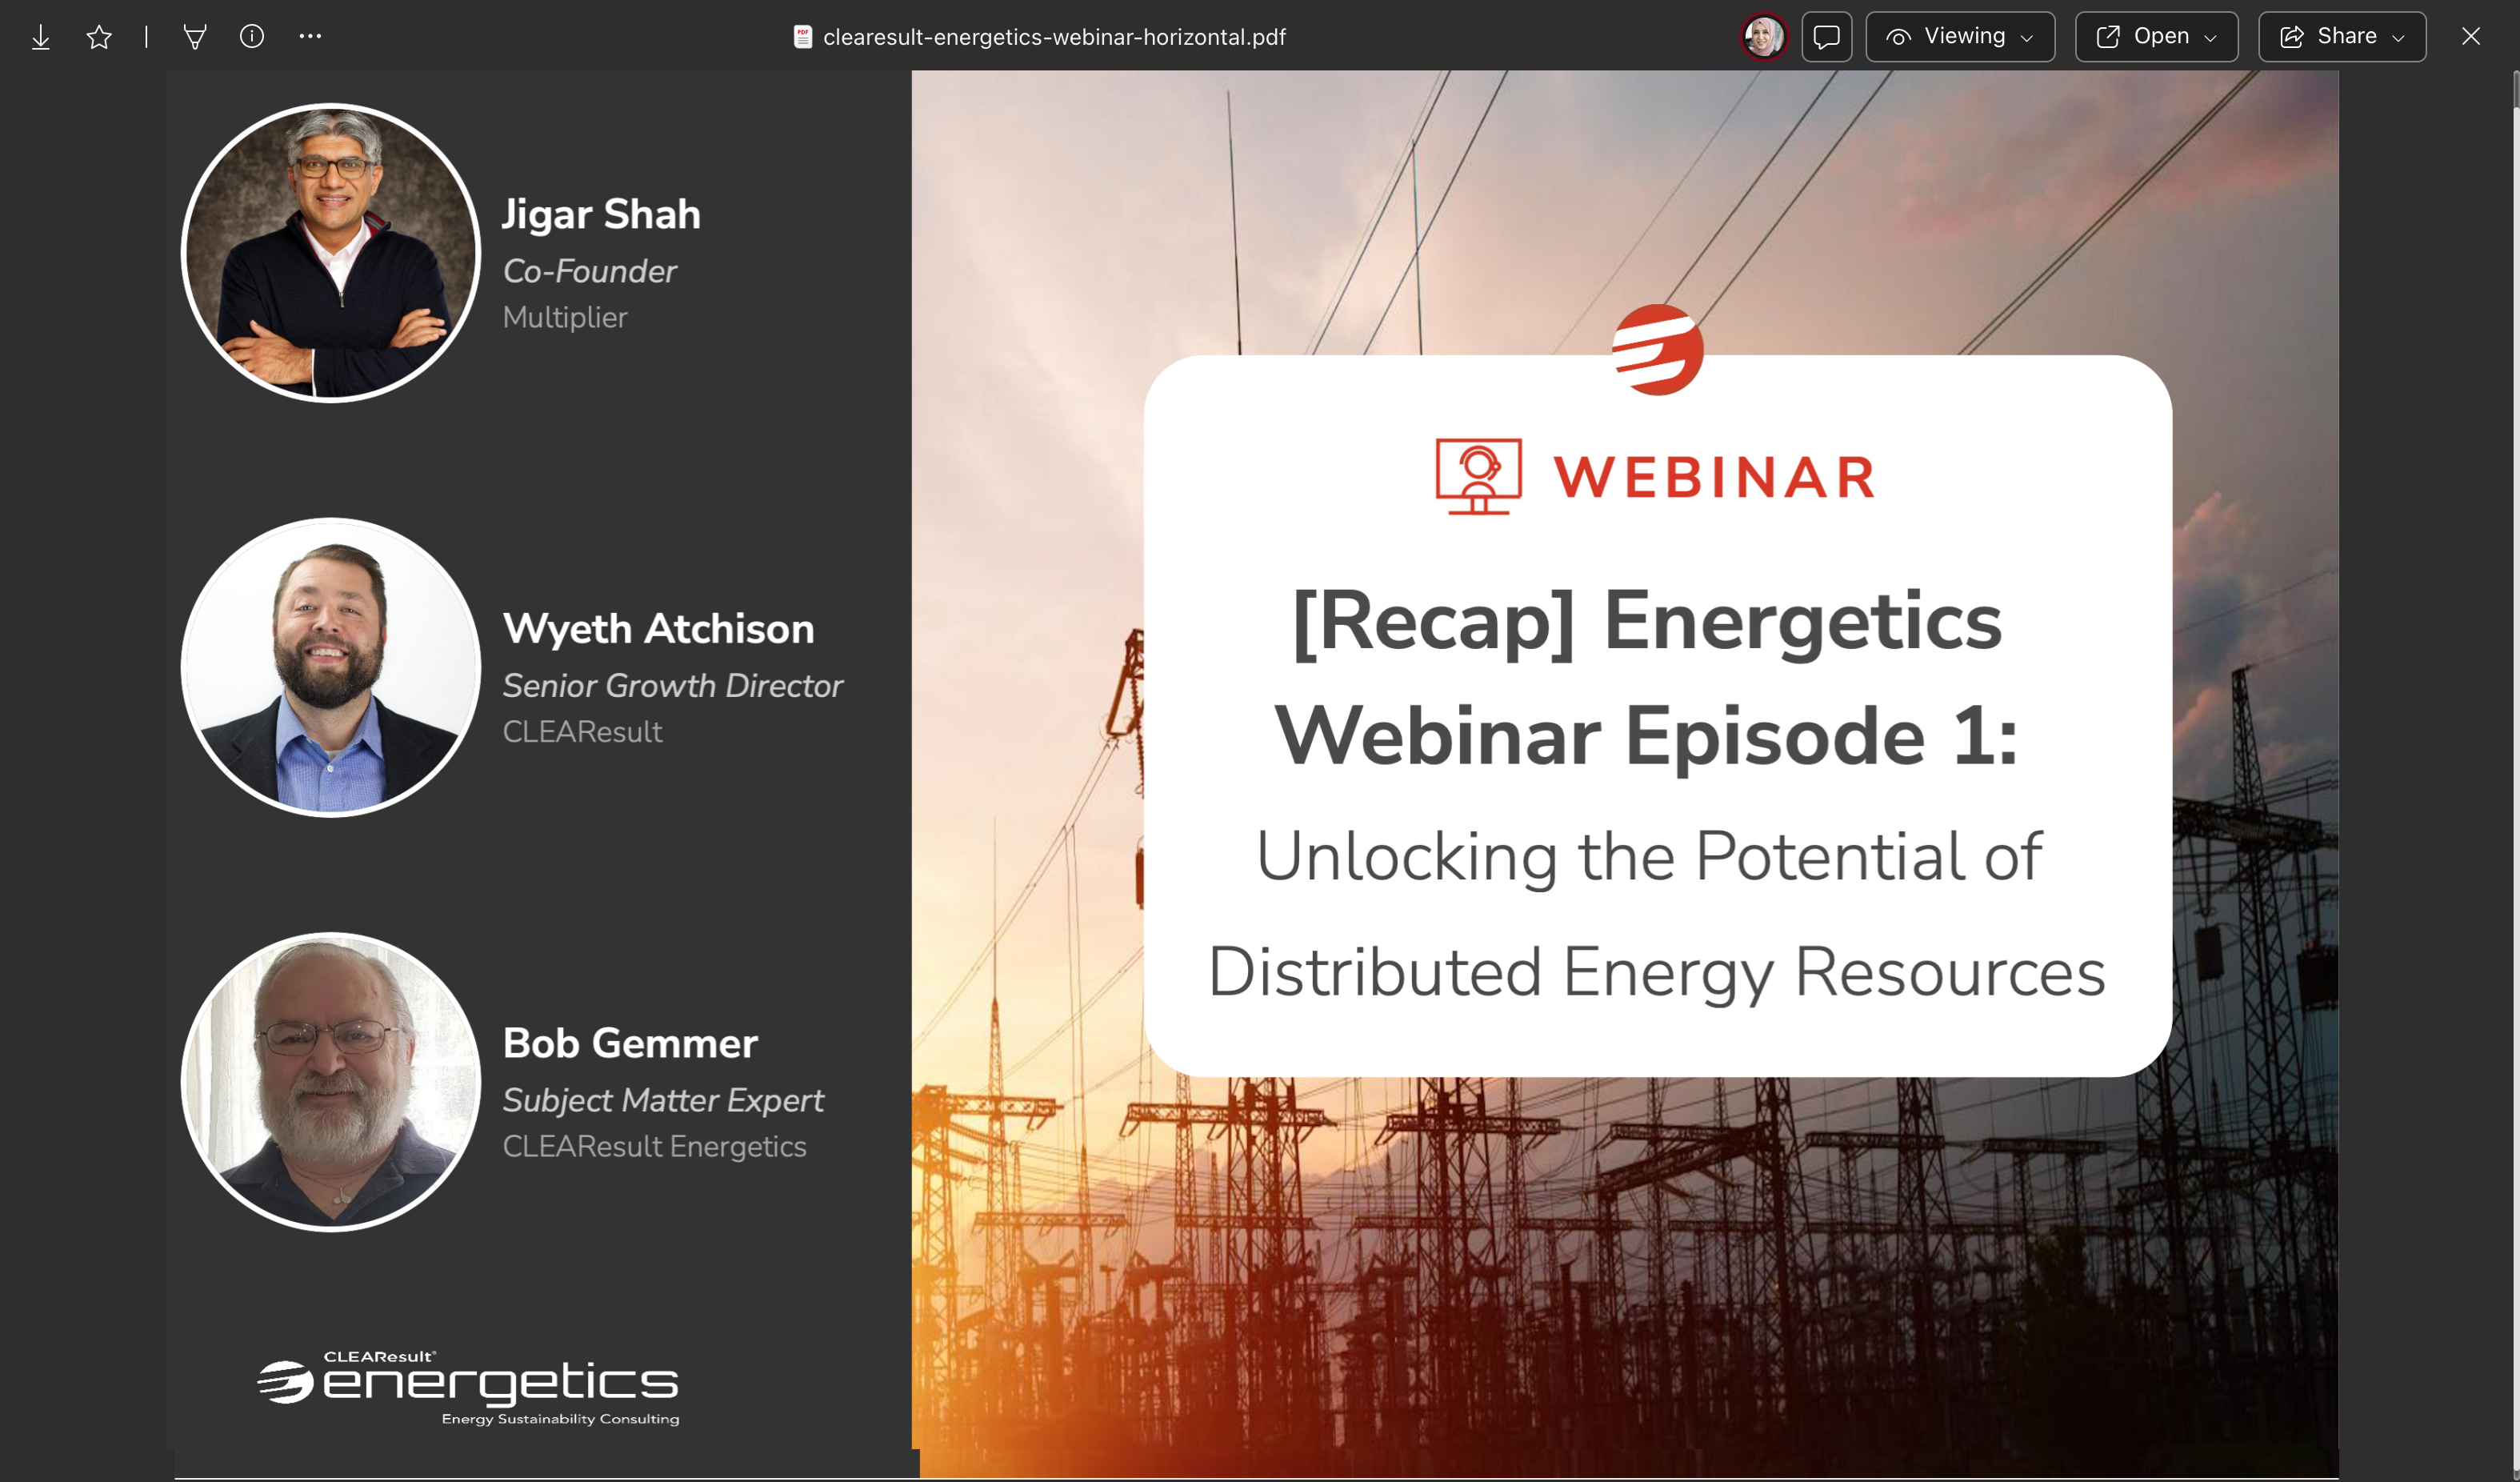The image size is (2520, 1482).
Task: Expand the Viewing mode dropdown
Action: (x=1959, y=37)
